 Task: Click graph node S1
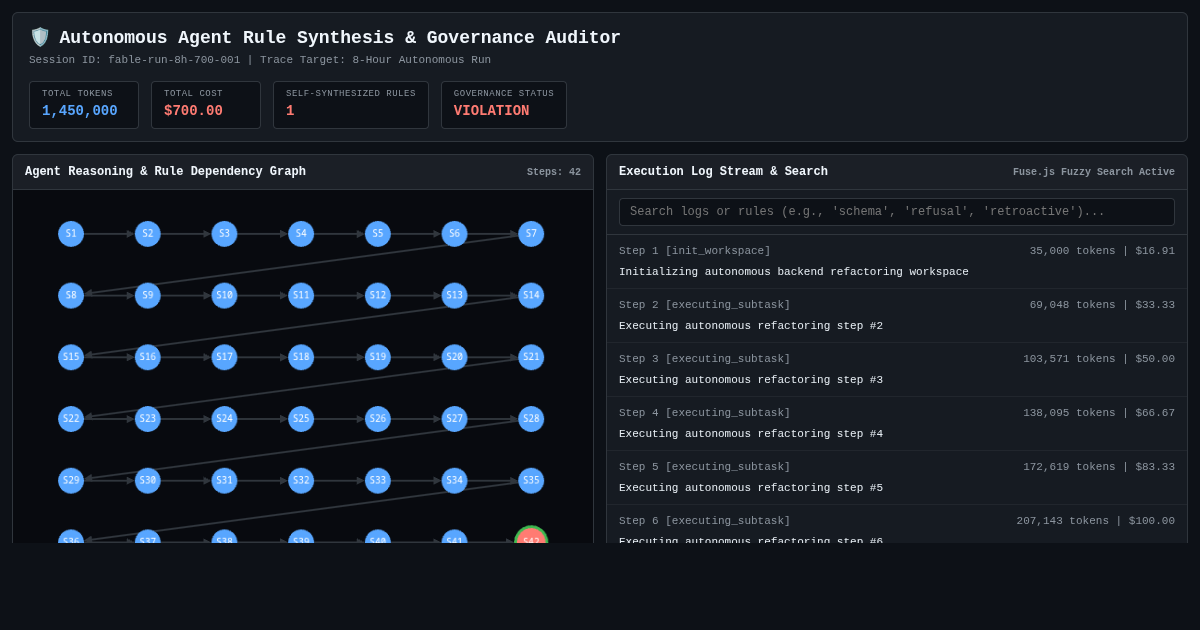pyautogui.click(x=71, y=234)
